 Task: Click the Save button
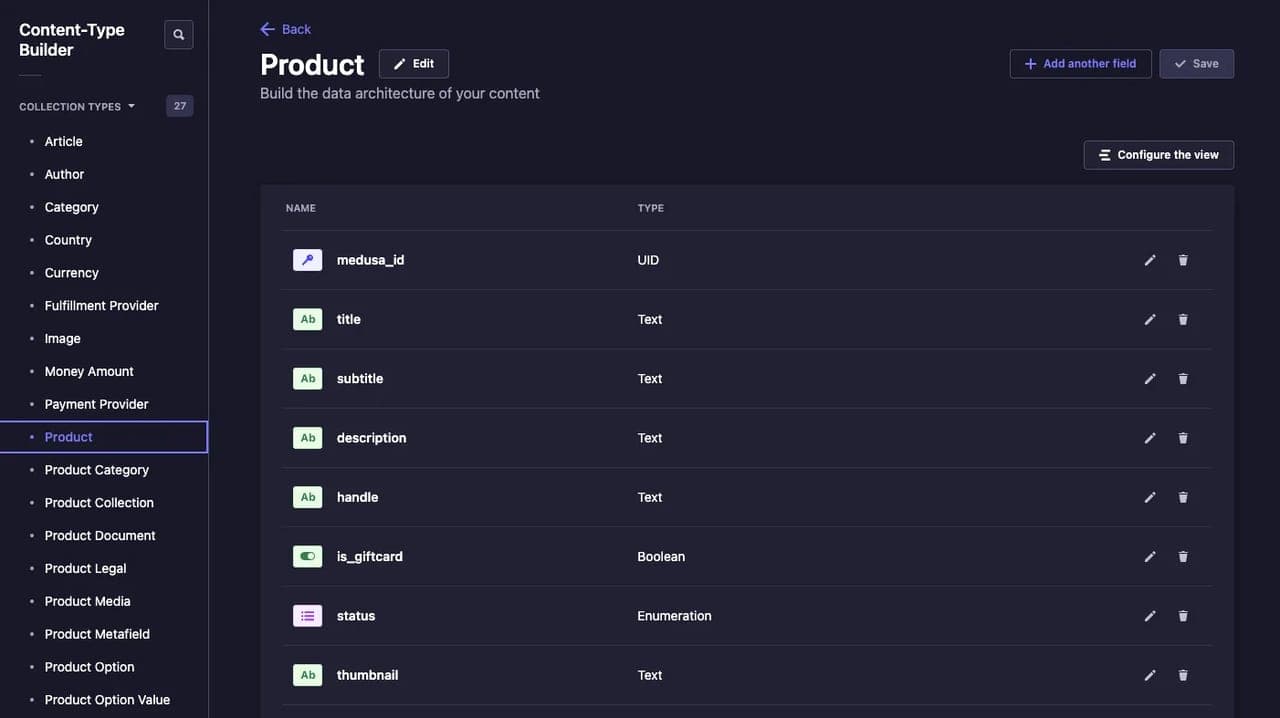tap(1196, 64)
